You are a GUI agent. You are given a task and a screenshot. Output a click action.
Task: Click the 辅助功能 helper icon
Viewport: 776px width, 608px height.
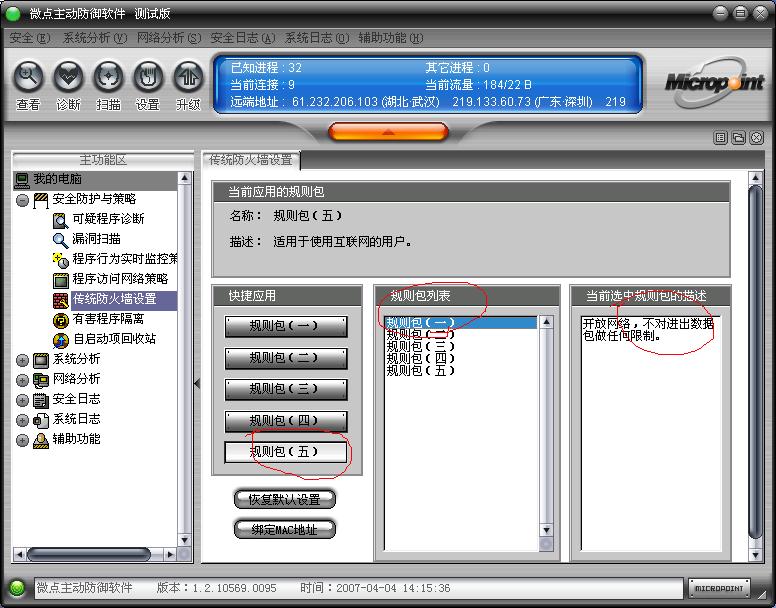tap(41, 440)
